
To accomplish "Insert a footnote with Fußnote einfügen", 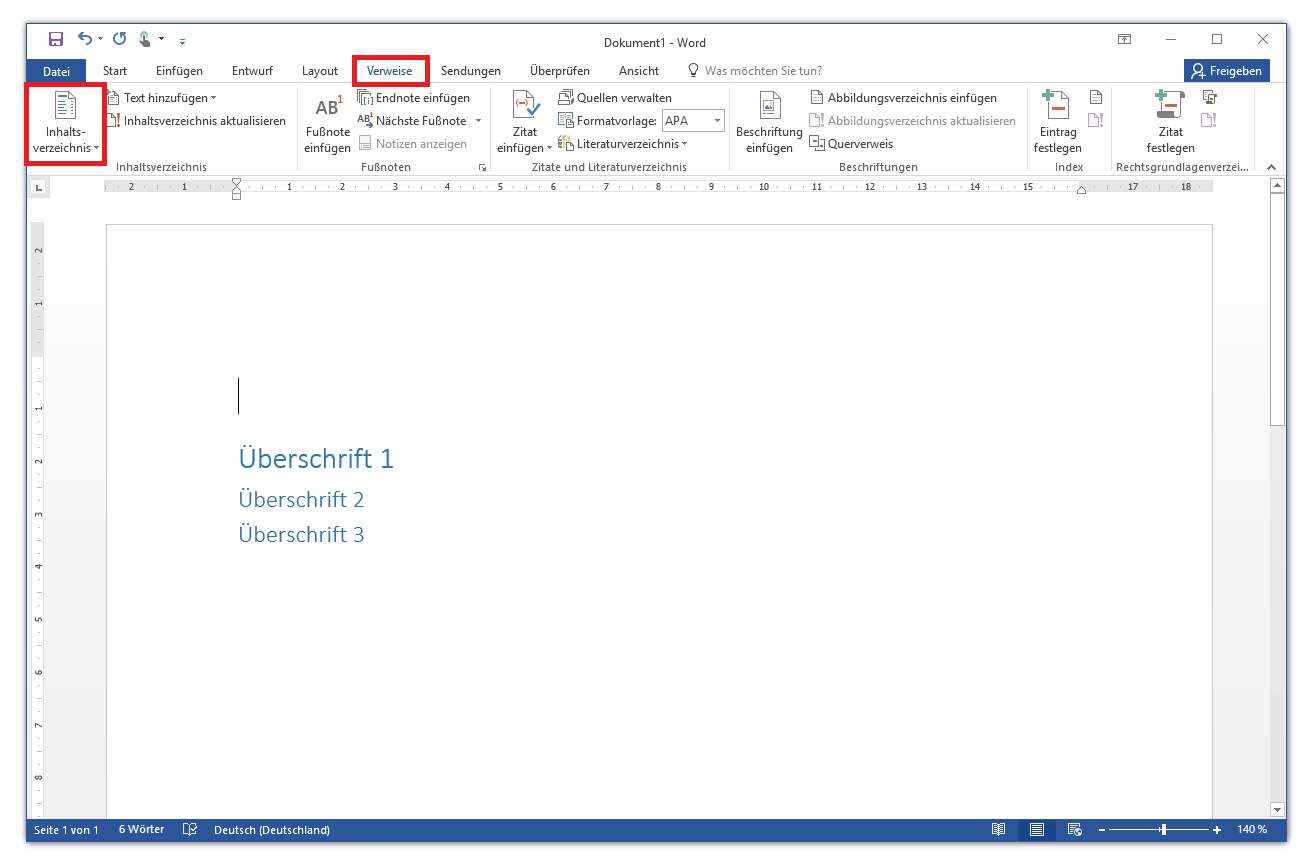I will point(328,124).
